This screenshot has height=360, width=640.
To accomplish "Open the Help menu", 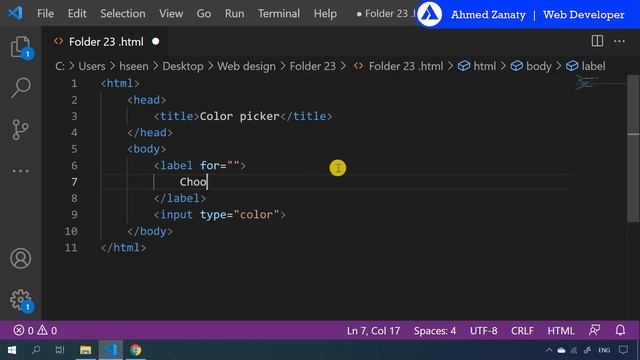I will coord(325,13).
